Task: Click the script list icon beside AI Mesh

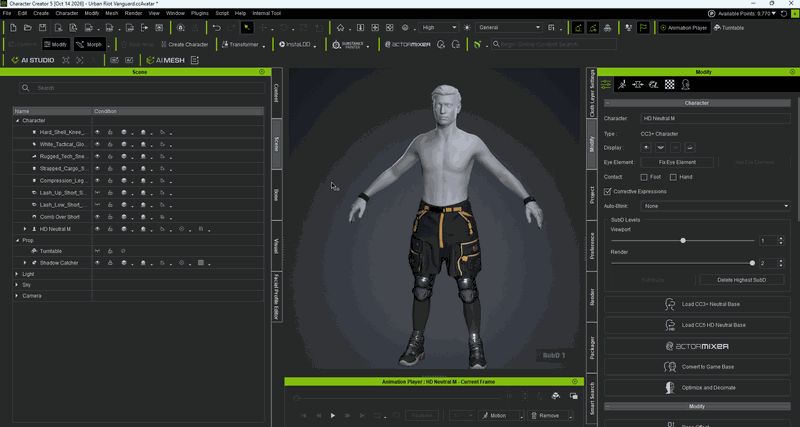Action: click(x=194, y=60)
